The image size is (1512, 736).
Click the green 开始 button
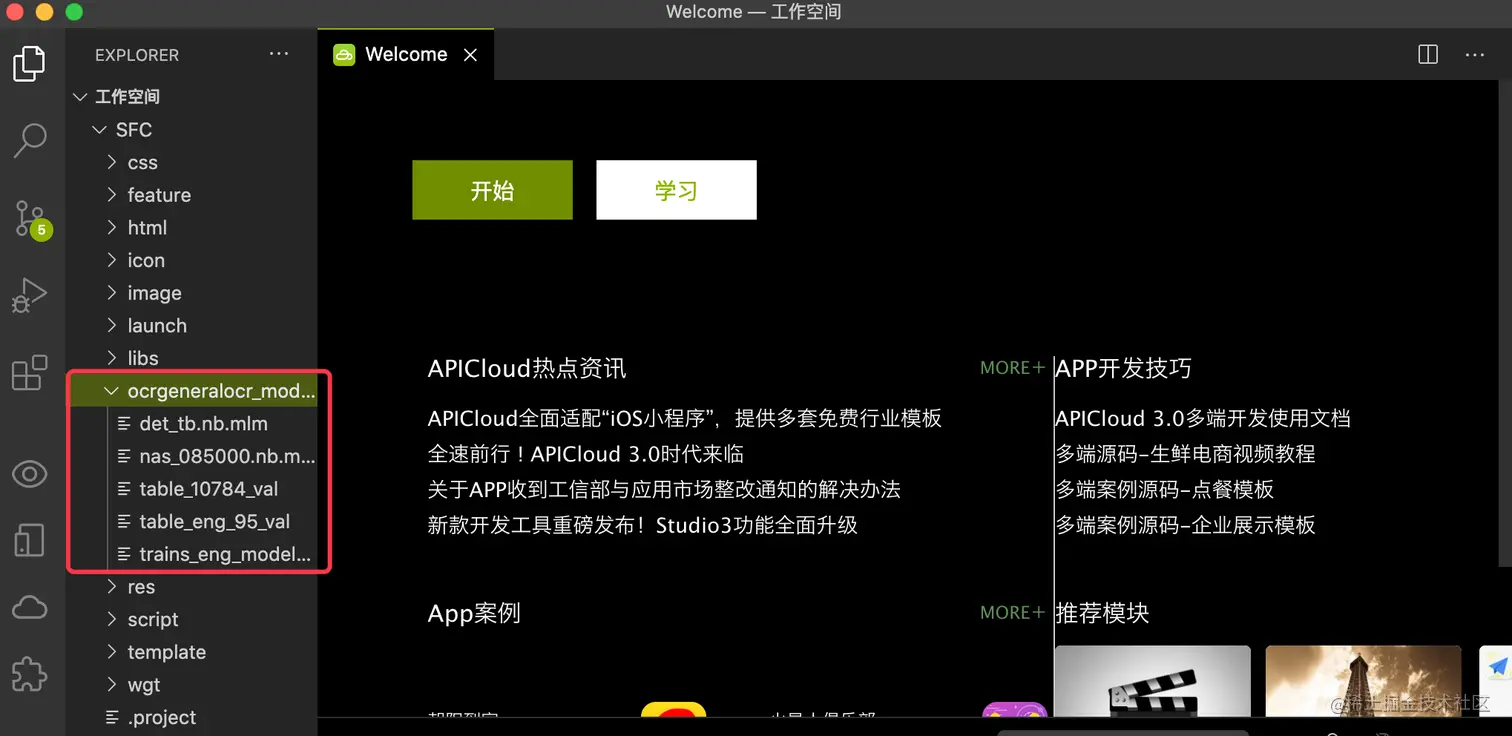(x=492, y=190)
